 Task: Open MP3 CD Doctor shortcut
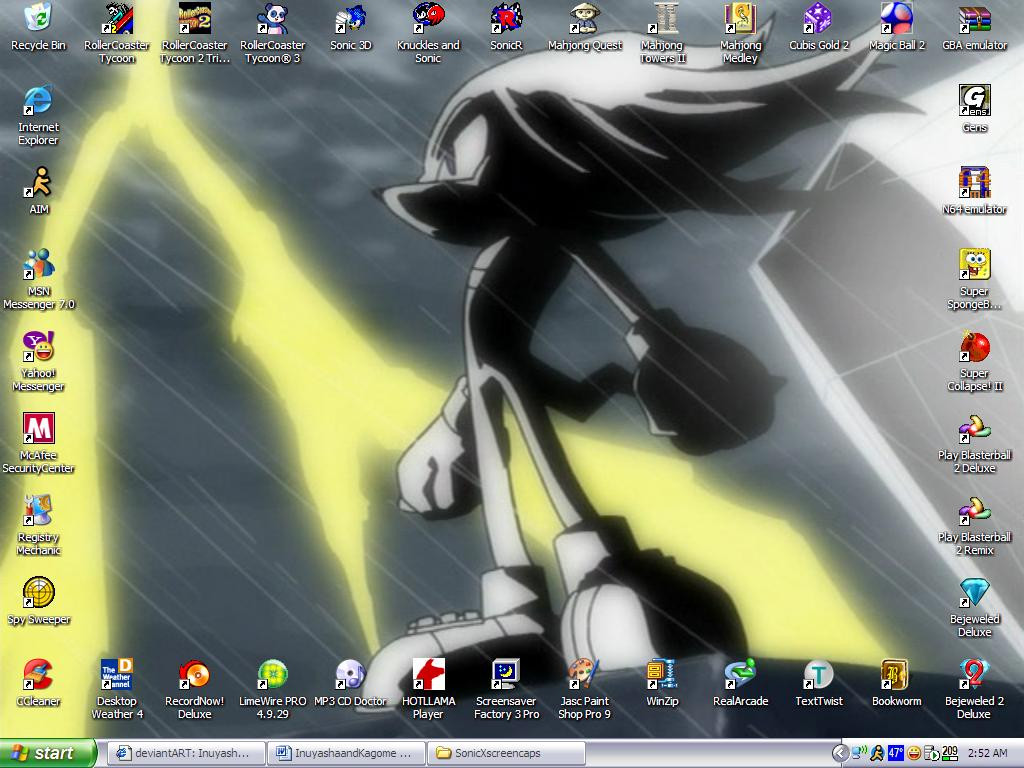[x=351, y=675]
